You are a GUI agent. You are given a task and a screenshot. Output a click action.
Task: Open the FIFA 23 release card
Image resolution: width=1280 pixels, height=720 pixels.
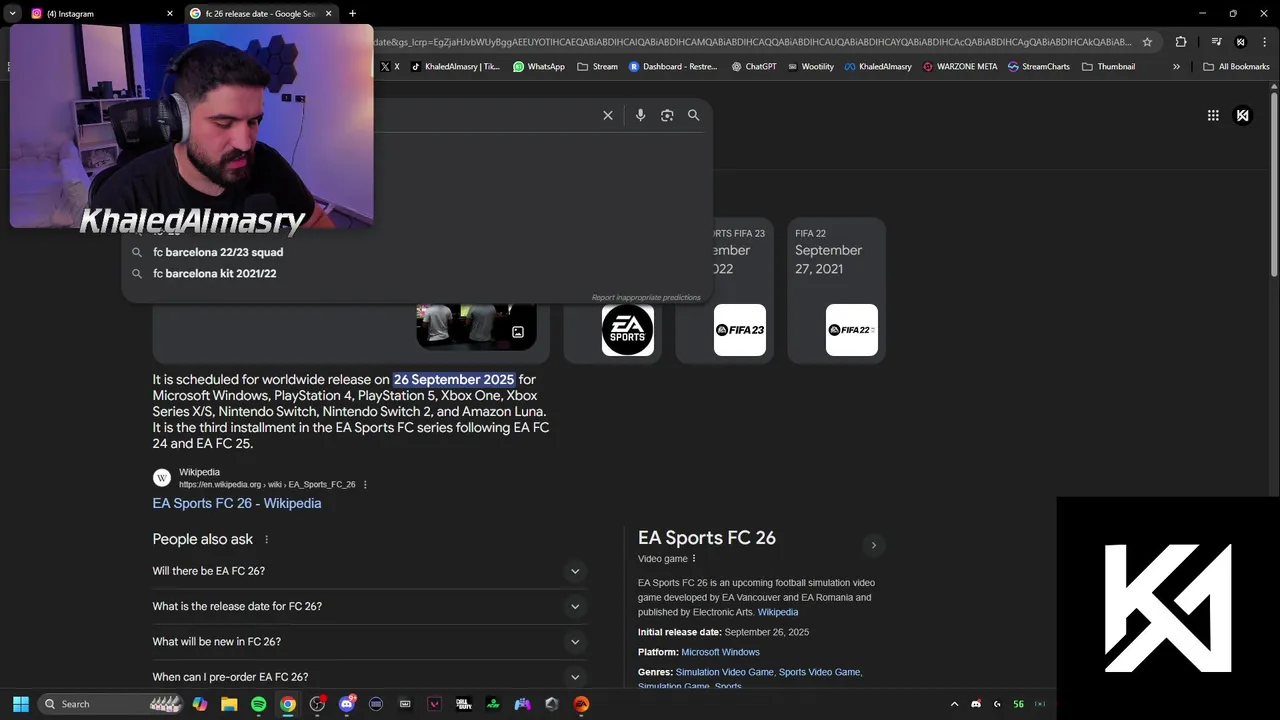point(740,290)
